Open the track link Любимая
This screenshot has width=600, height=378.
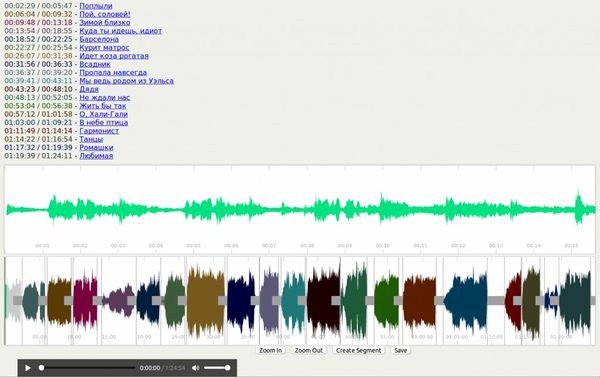(96, 156)
